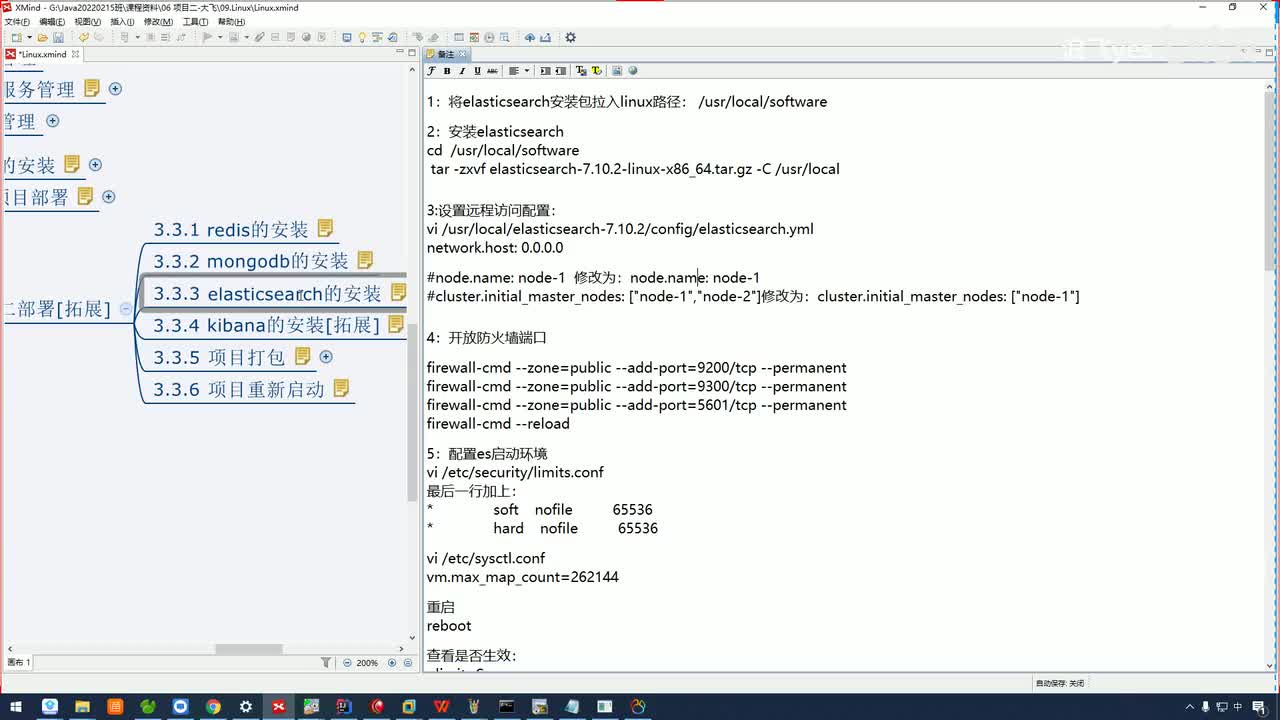
Task: Pick text background highlight color in notes
Action: pos(597,71)
